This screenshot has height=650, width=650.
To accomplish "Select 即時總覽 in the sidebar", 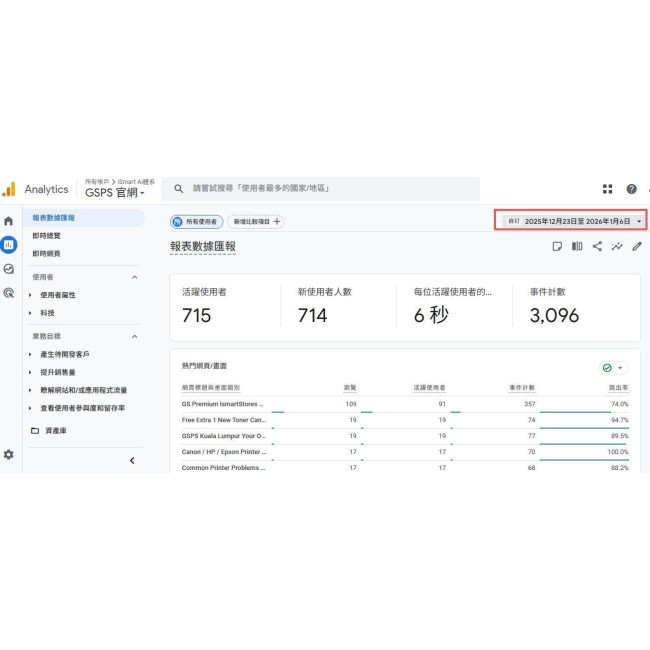I will 47,236.
